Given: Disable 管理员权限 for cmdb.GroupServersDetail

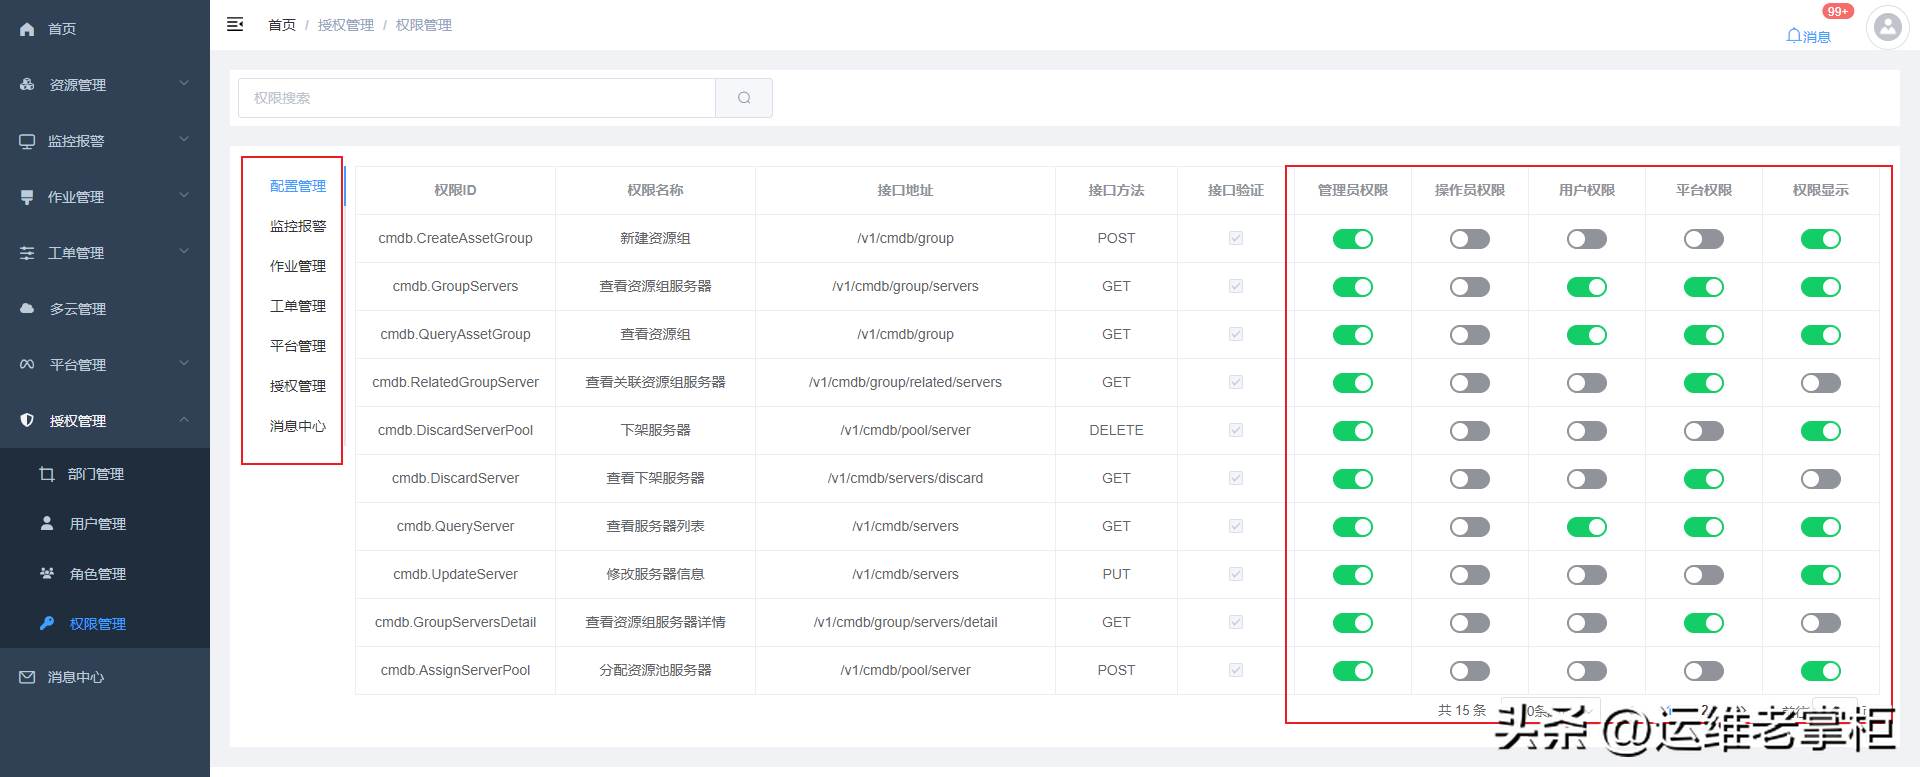Looking at the screenshot, I should (1352, 623).
